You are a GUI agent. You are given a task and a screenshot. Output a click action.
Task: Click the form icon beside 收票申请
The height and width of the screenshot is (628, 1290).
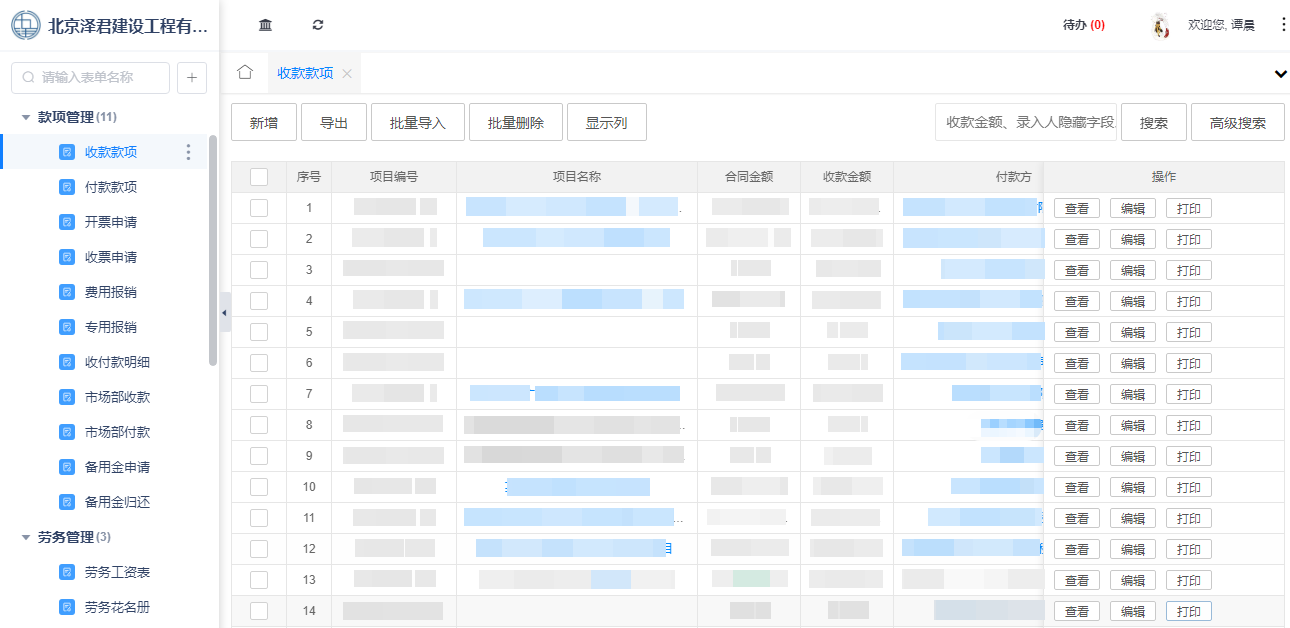click(67, 257)
